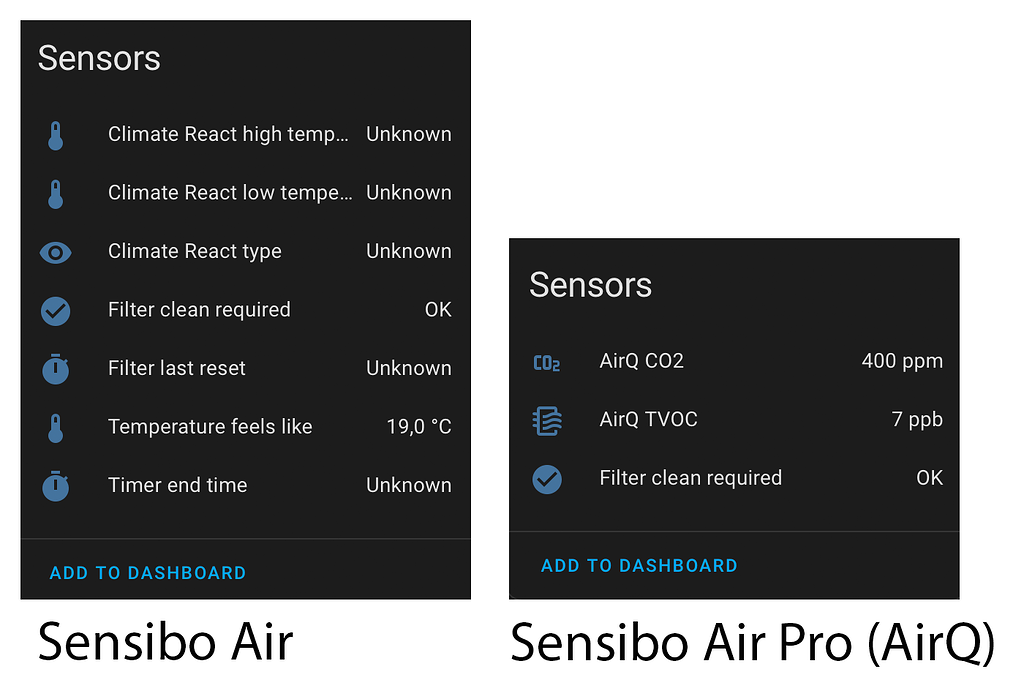Click ADD TO DASHBOARD on the AirQ card
Screen dimensions: 1024x699
tap(639, 565)
